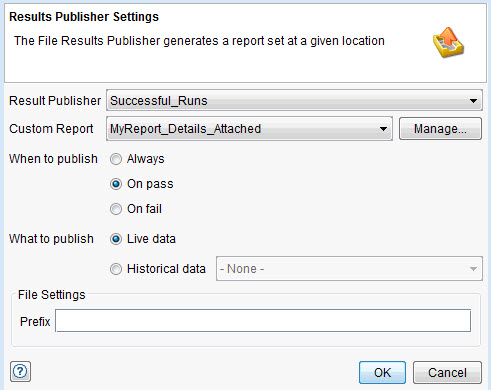Screen dimensions: 491x390
Task: Confirm settings with the OK button
Action: tap(382, 373)
